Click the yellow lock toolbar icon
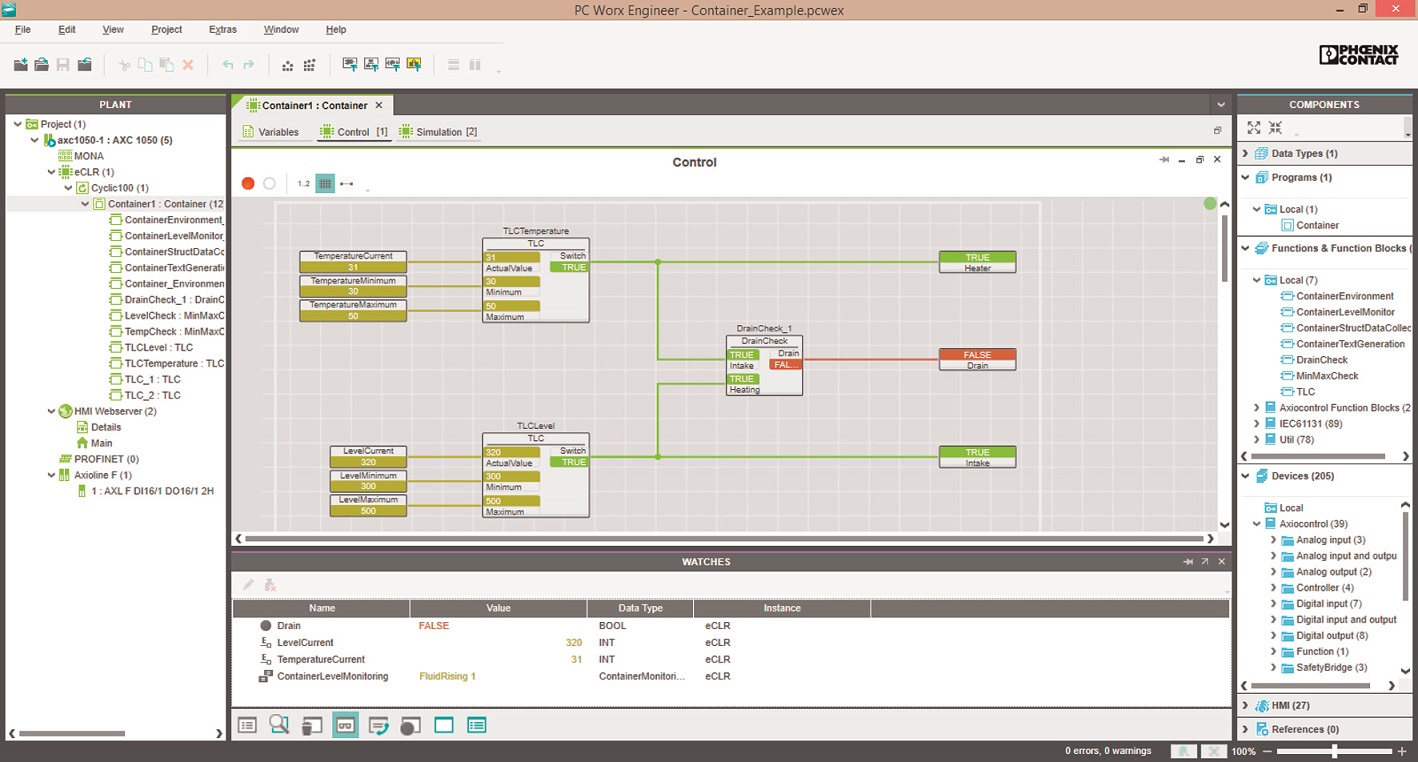The image size is (1418, 762). 414,65
